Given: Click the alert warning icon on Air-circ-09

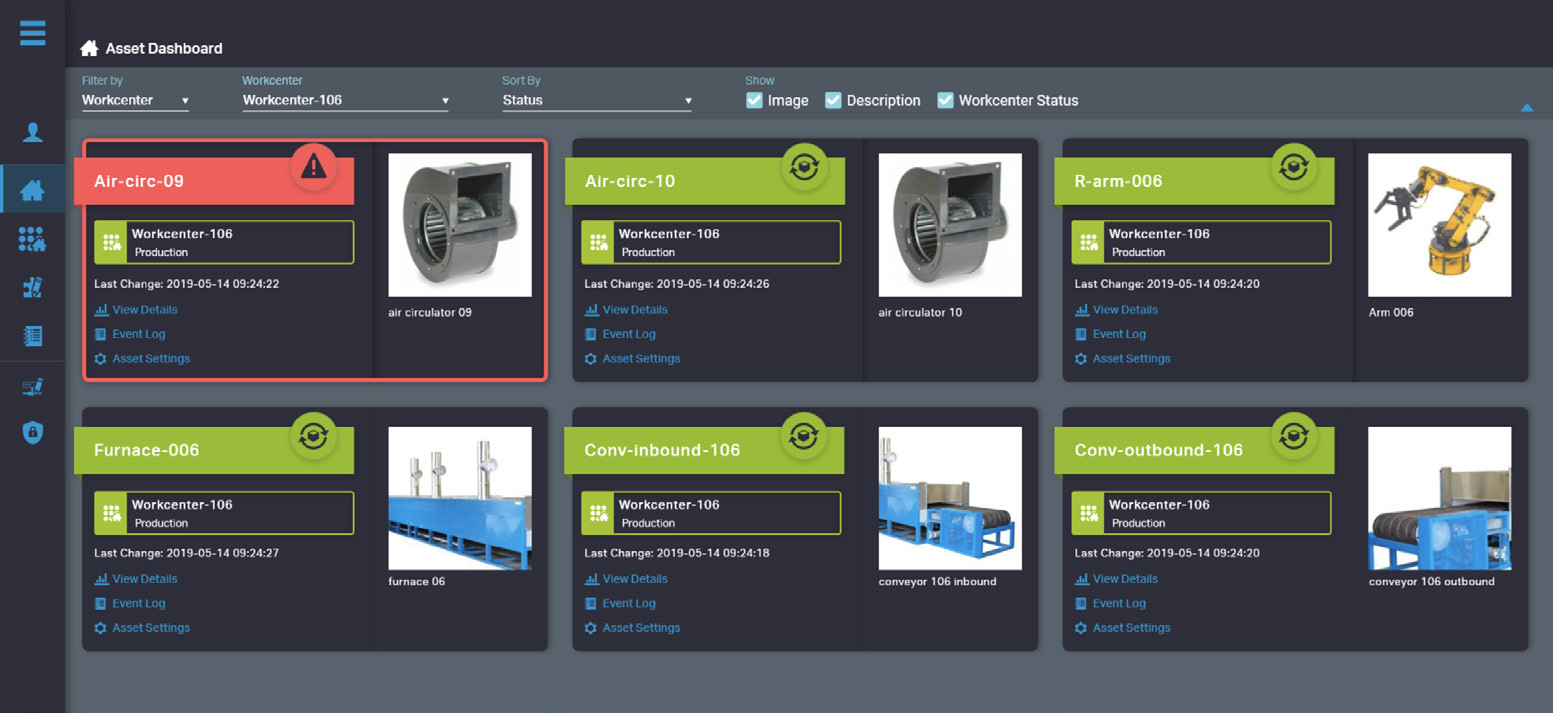Looking at the screenshot, I should (x=314, y=167).
